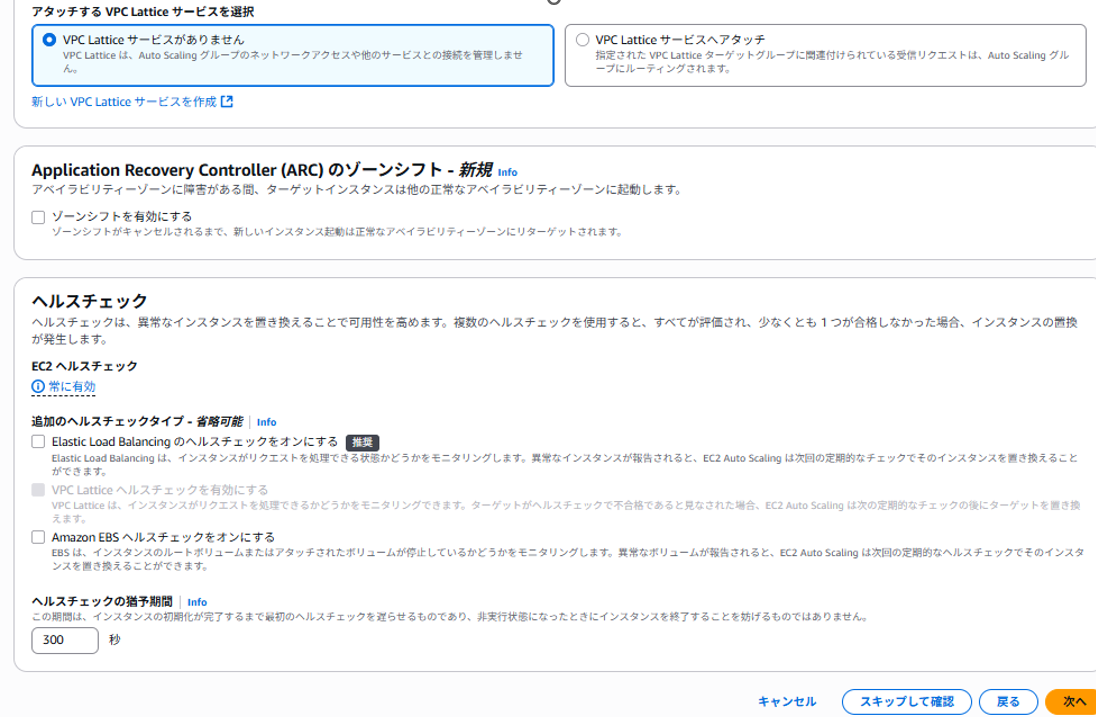The height and width of the screenshot is (717, 1096).
Task: Enable Elastic Load Balancing のヘルスチェック checkbox
Action: [x=38, y=441]
